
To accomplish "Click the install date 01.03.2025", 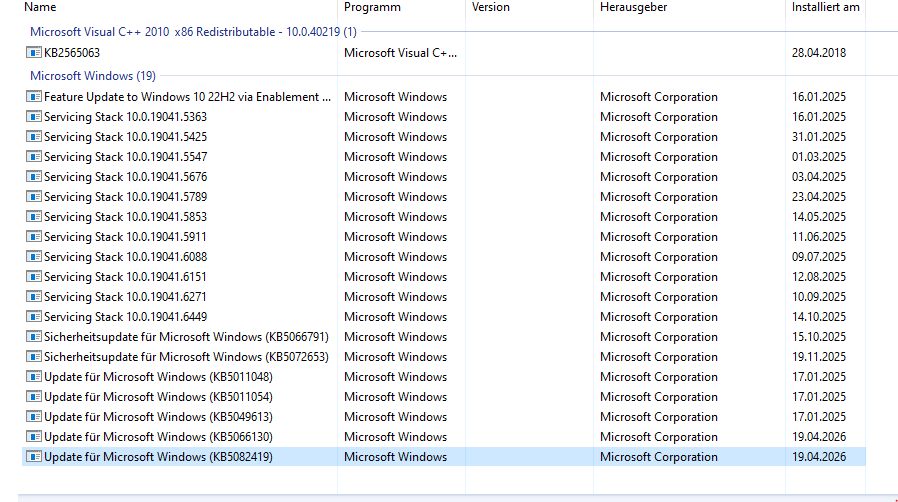I will click(819, 157).
